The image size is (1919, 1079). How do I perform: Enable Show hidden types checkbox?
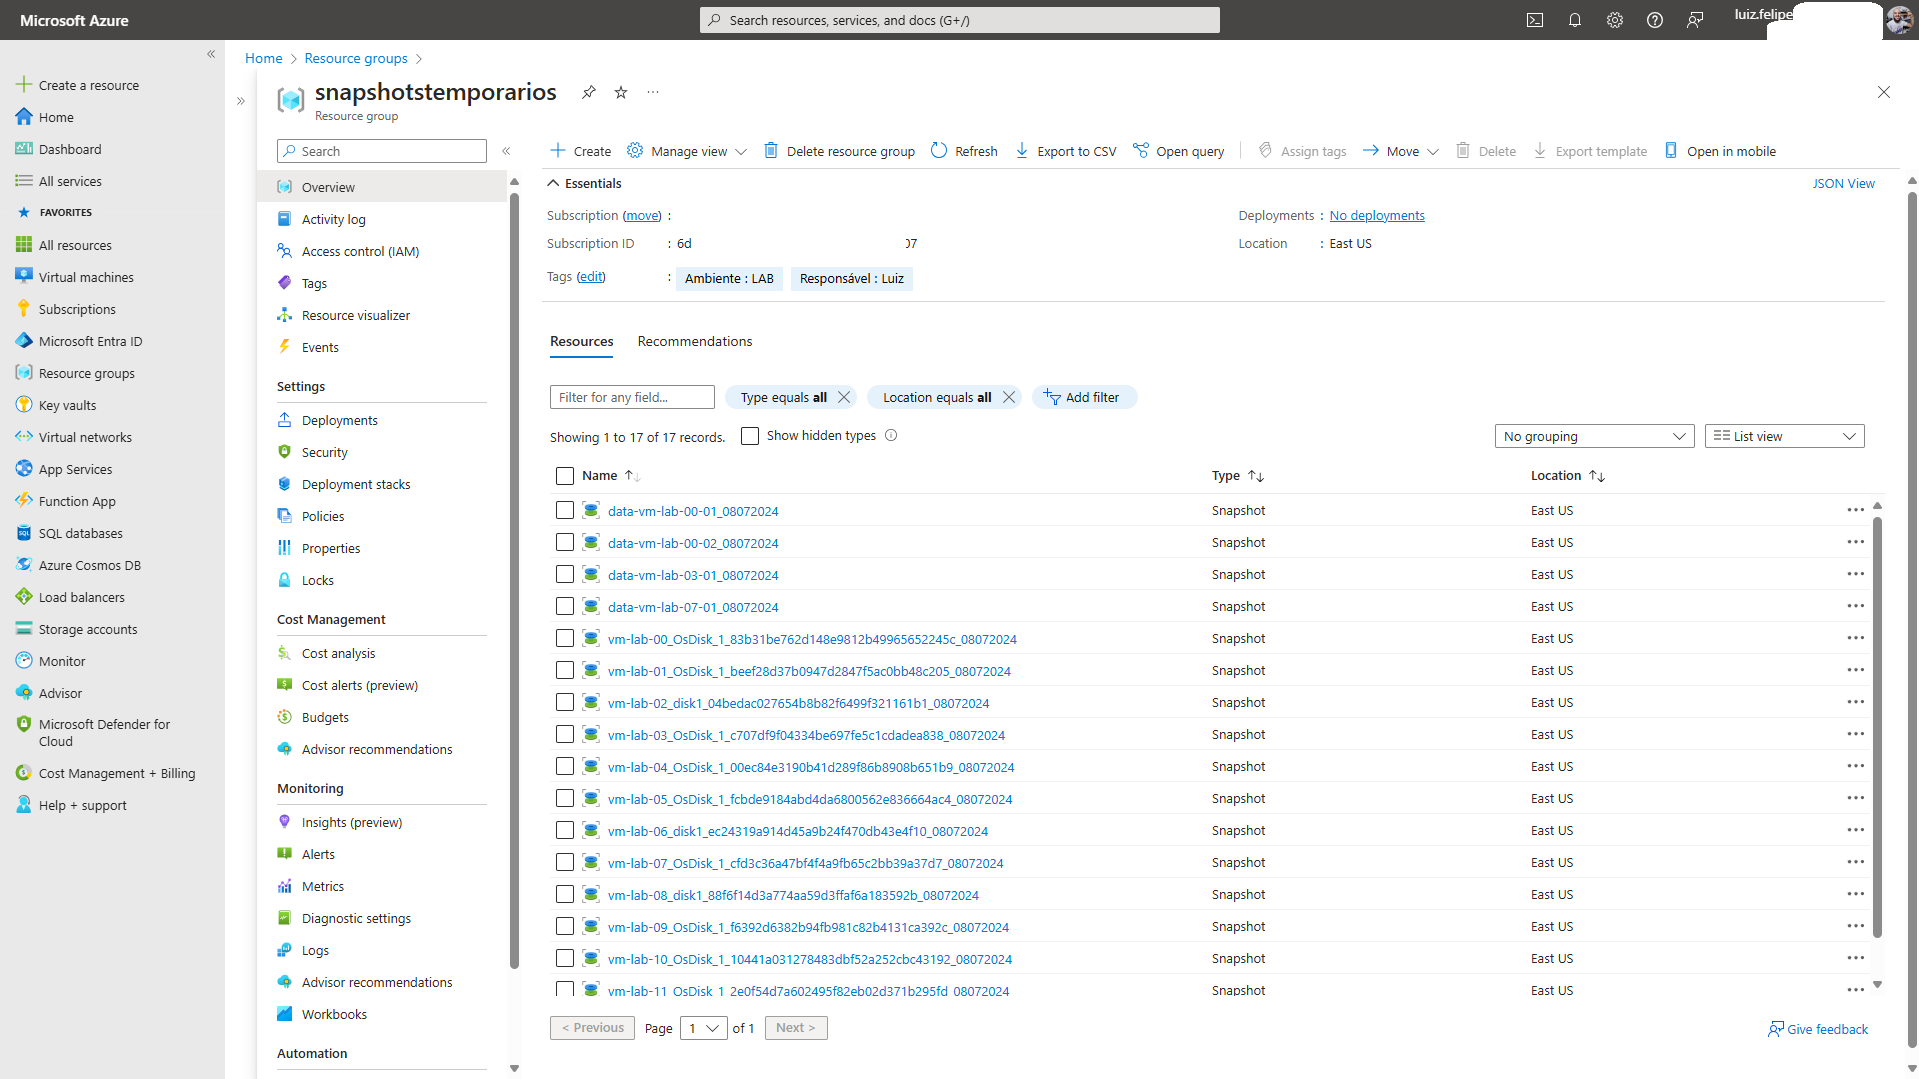pos(750,436)
